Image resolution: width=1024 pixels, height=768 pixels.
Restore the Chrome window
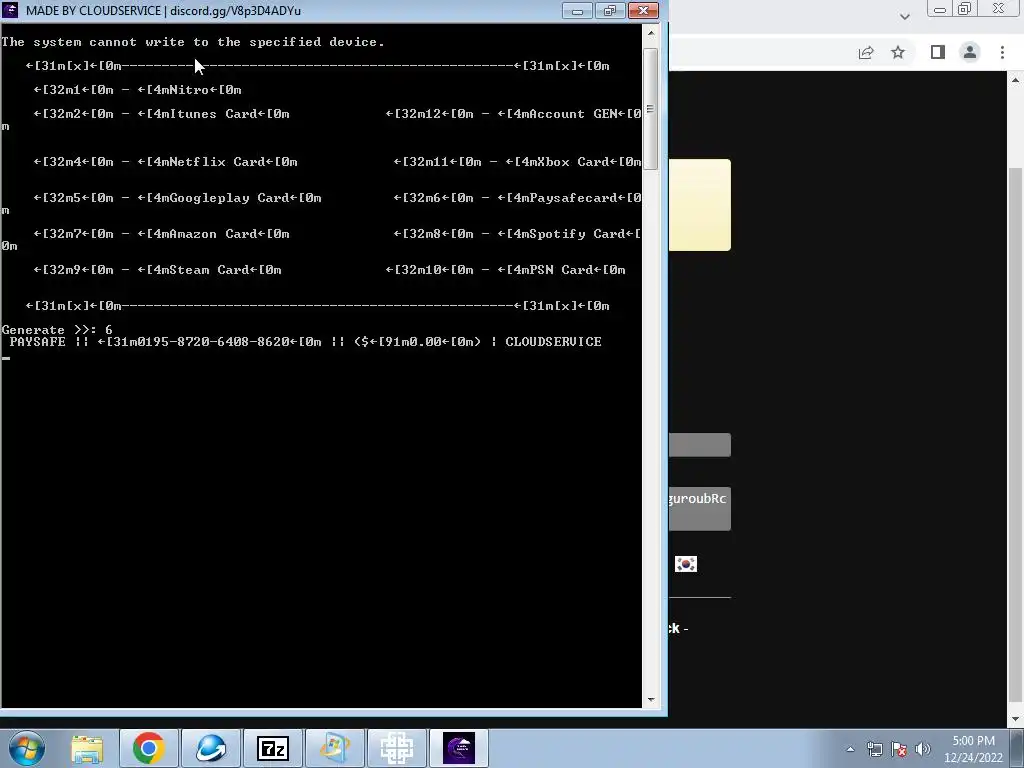[x=965, y=8]
